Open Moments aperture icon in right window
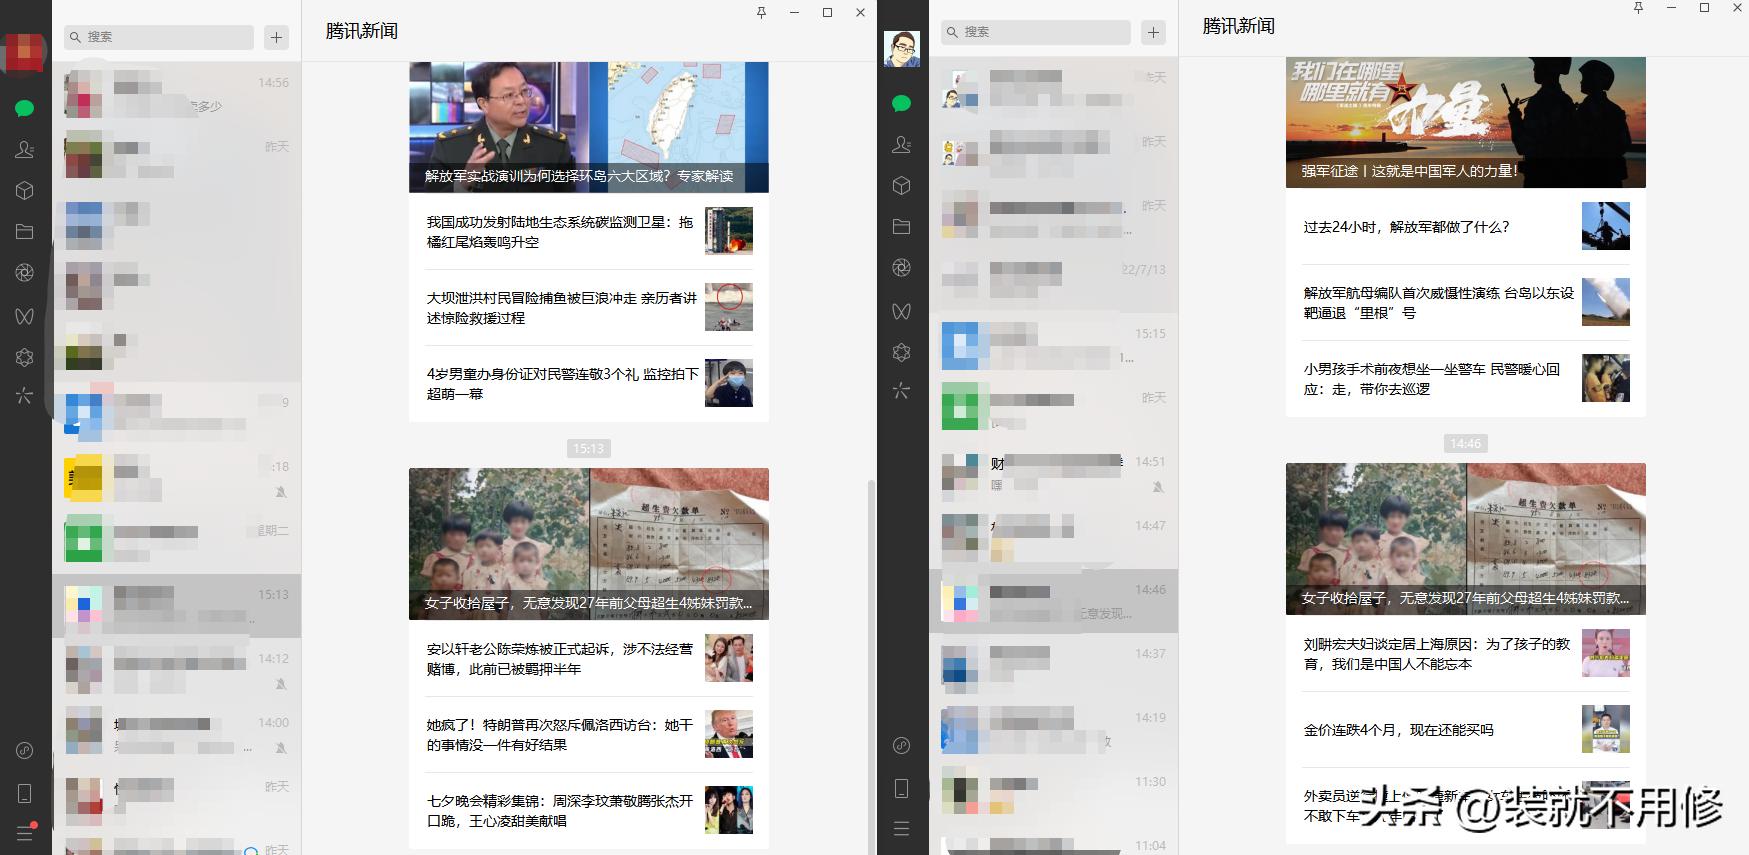The height and width of the screenshot is (855, 1749). [901, 267]
